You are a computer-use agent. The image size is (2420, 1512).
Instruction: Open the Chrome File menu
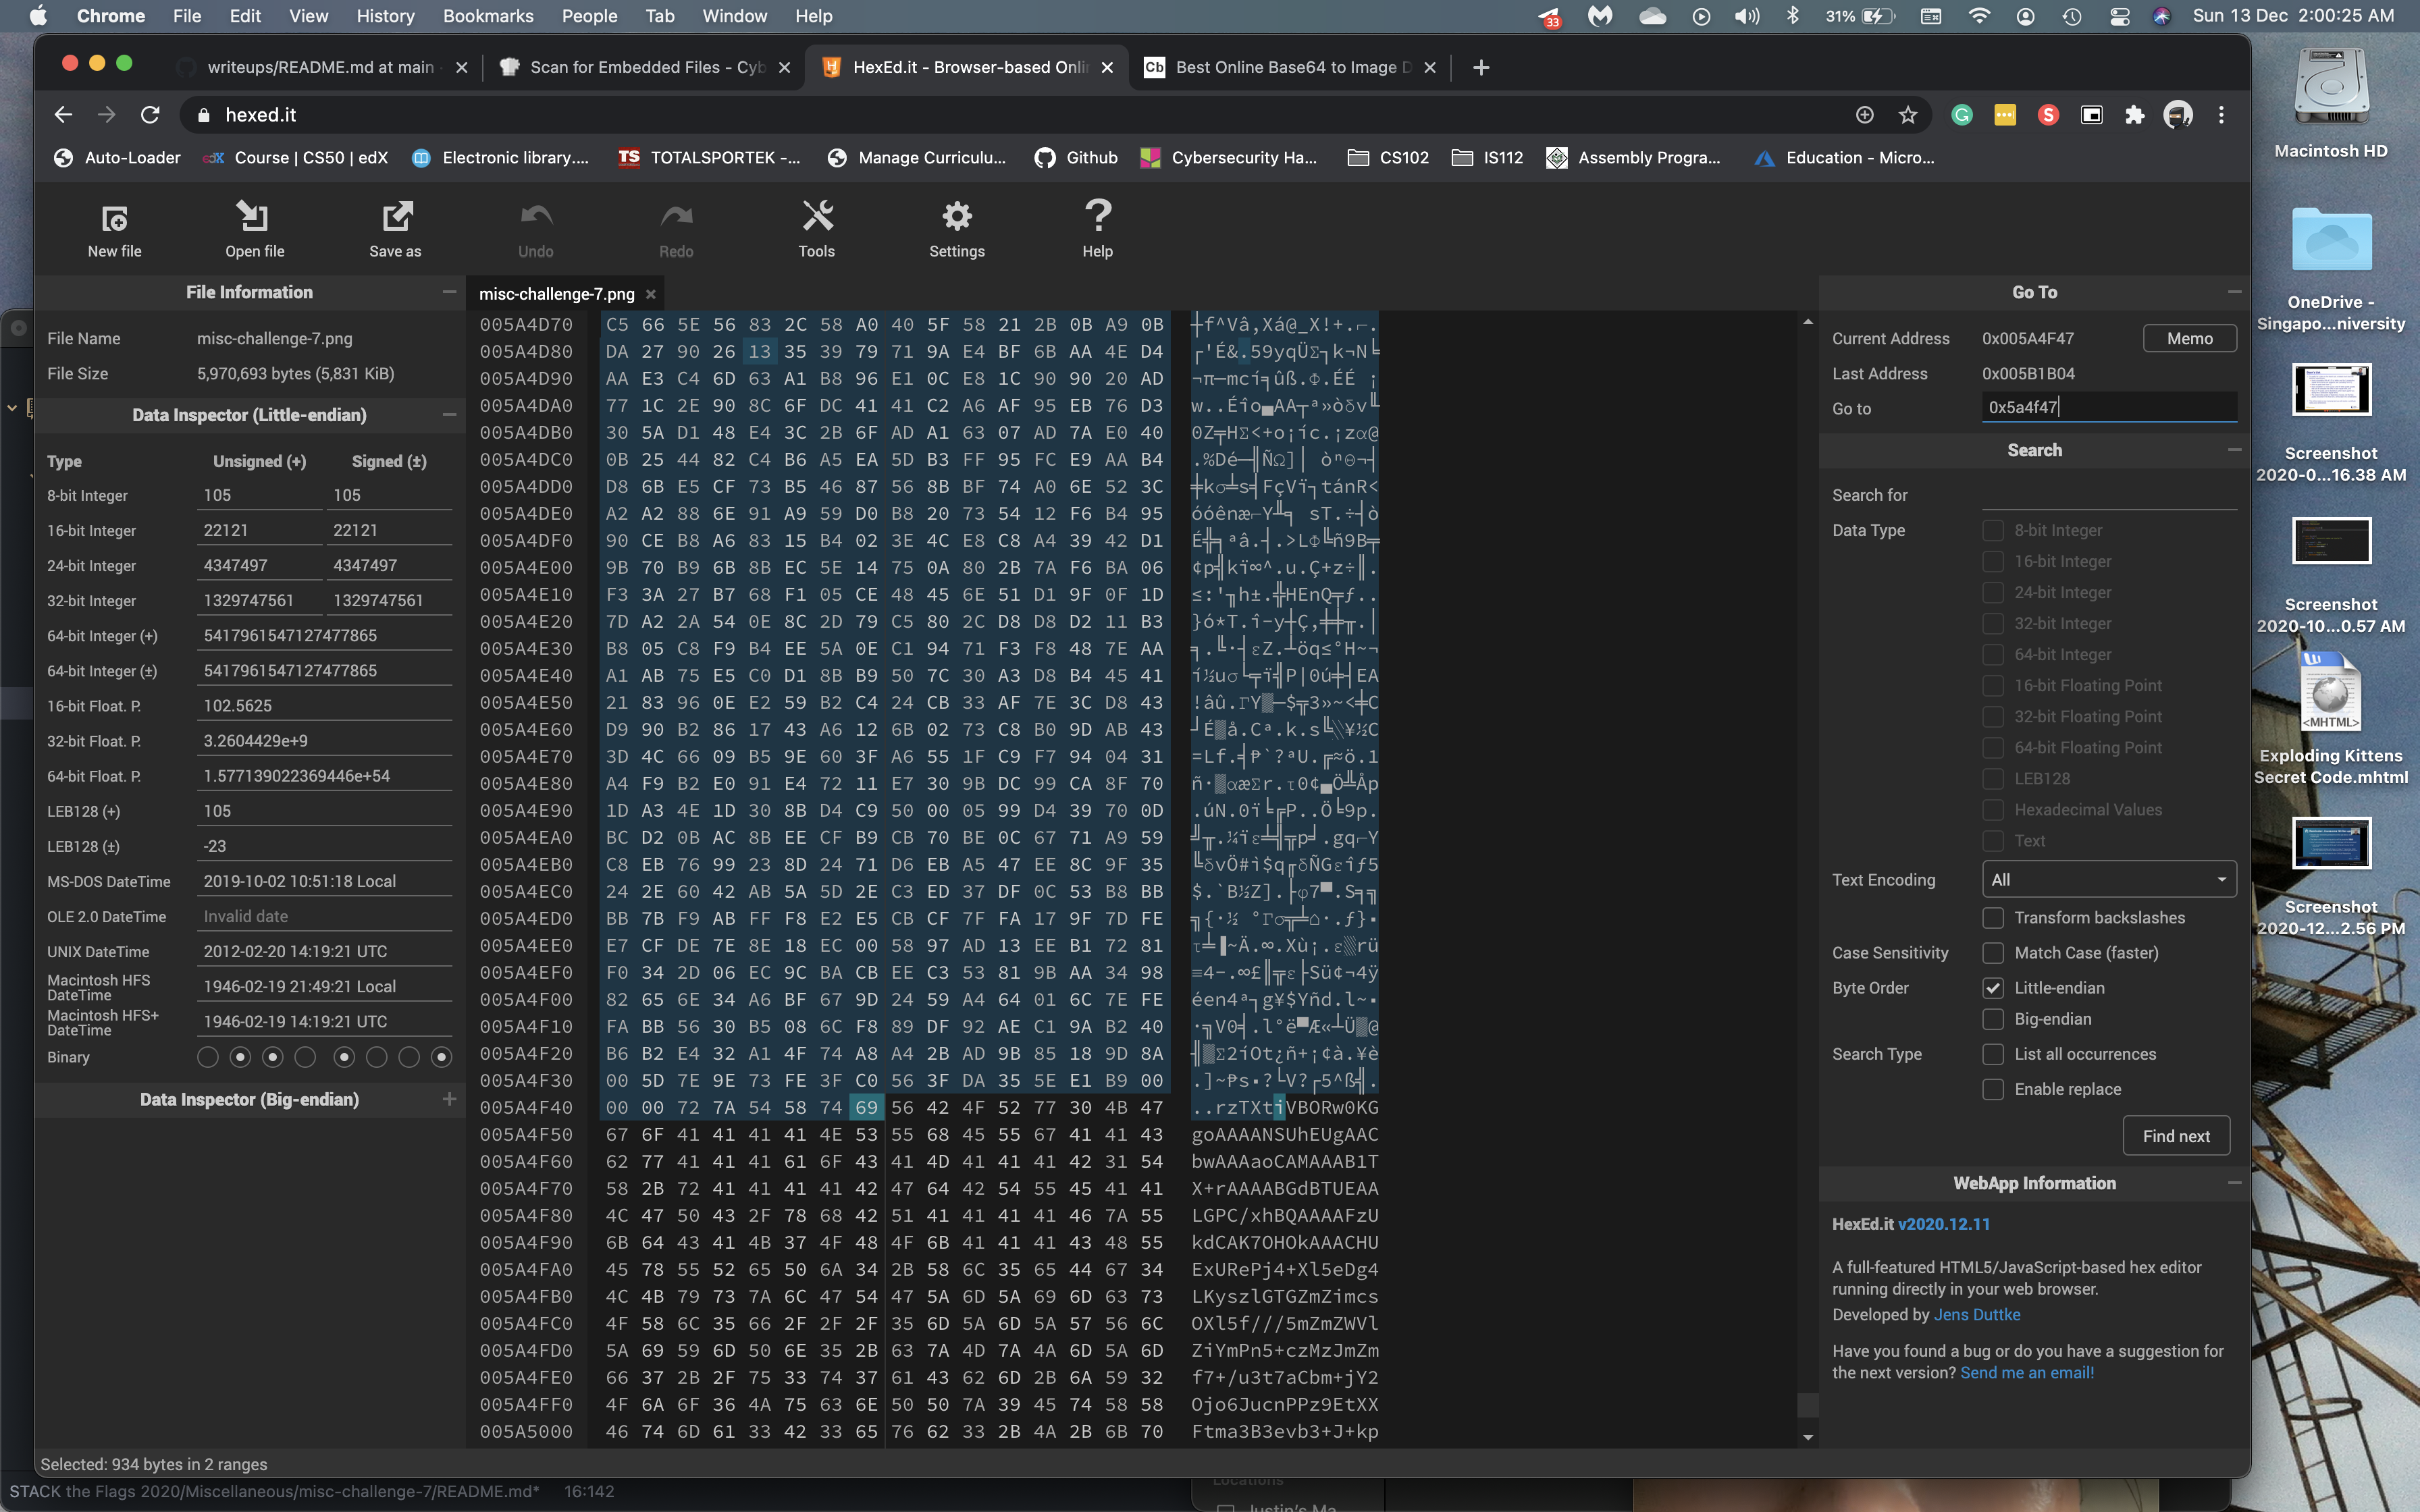pos(186,16)
